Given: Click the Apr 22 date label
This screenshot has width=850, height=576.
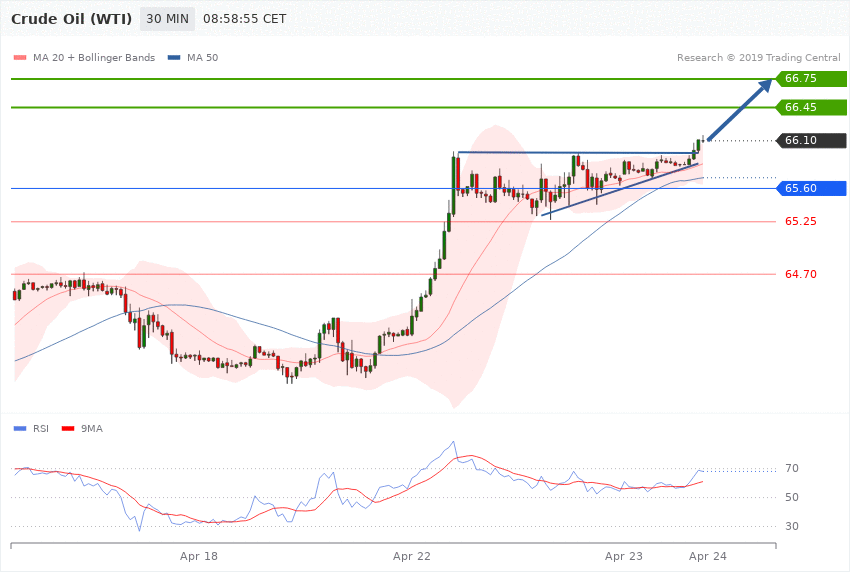Looking at the screenshot, I should click(x=412, y=556).
